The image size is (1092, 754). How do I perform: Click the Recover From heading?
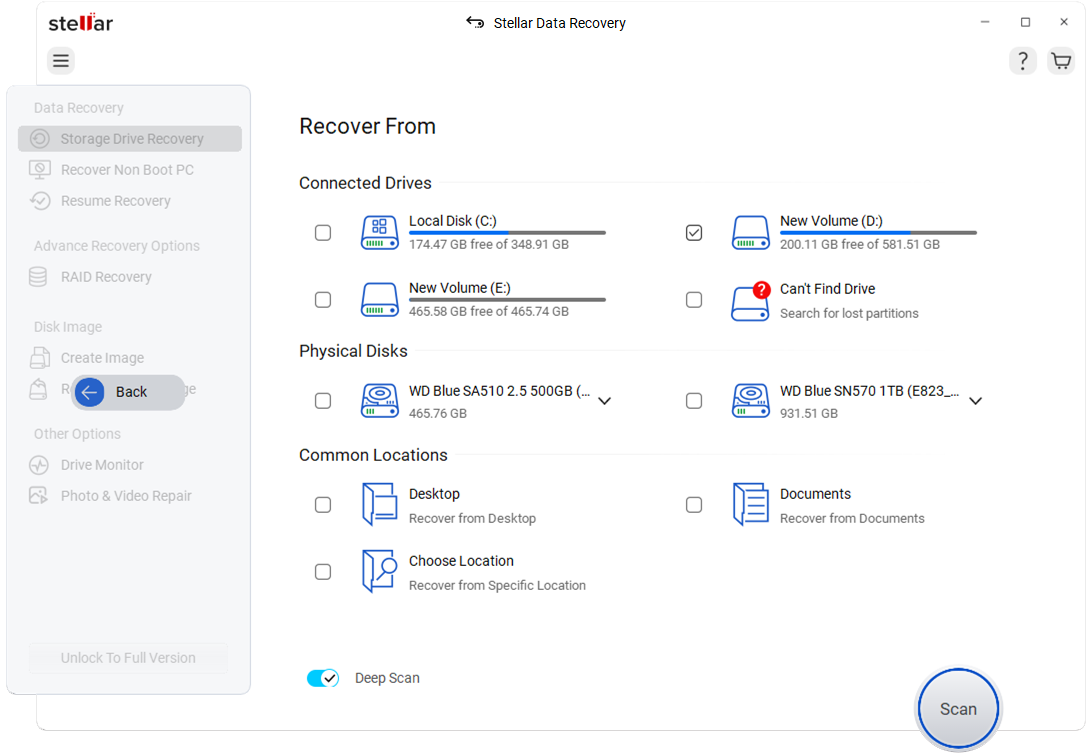[368, 126]
